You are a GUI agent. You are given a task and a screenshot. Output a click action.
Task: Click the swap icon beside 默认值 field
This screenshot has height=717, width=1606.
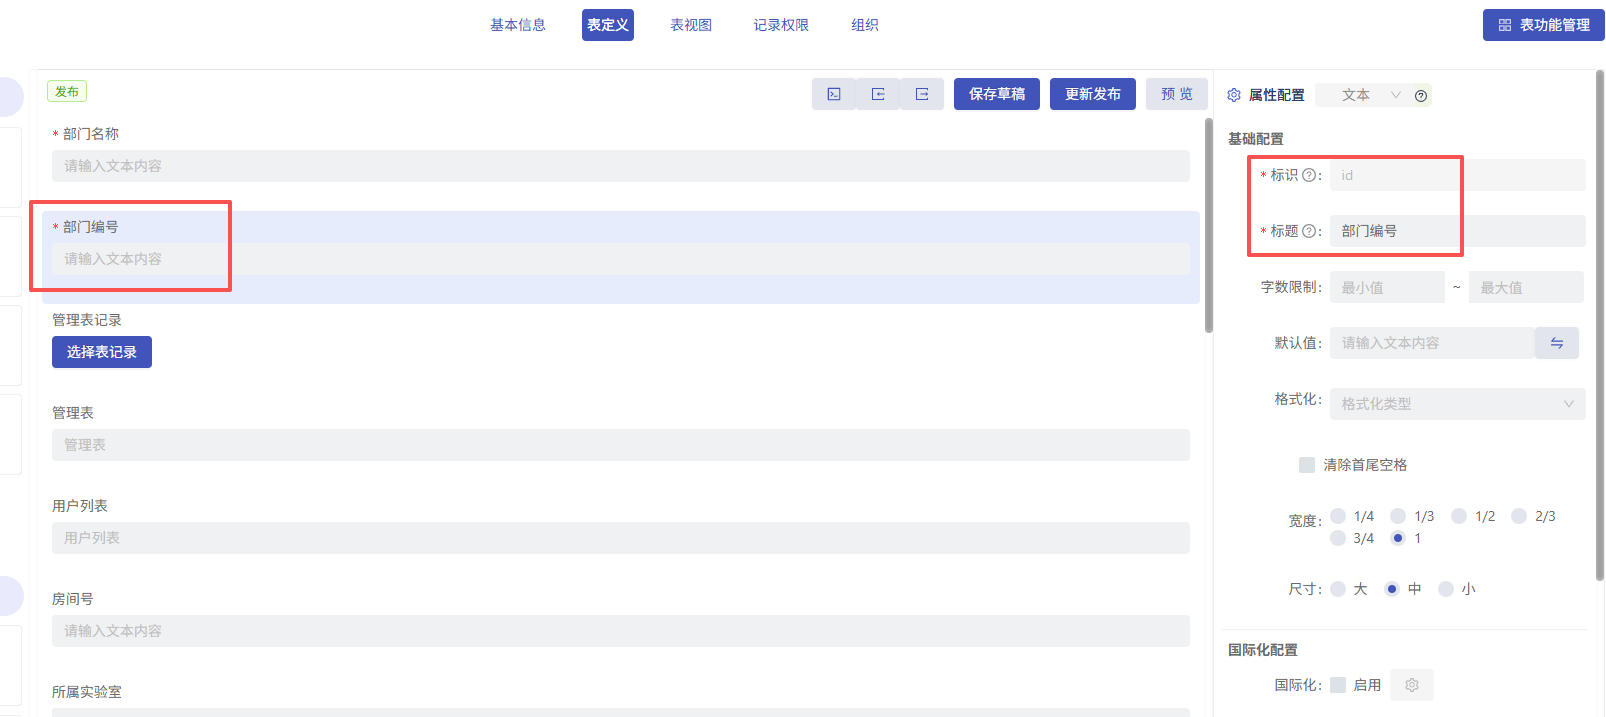(x=1557, y=343)
